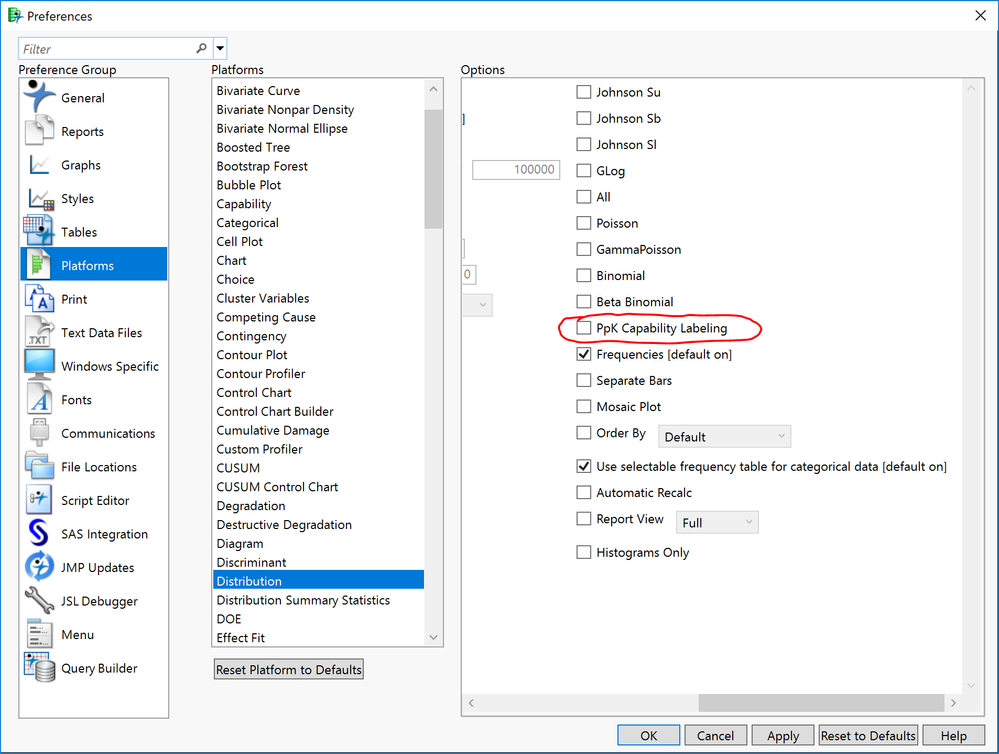Select the Reports preference group icon
Viewport: 999px width, 754px height.
click(39, 131)
